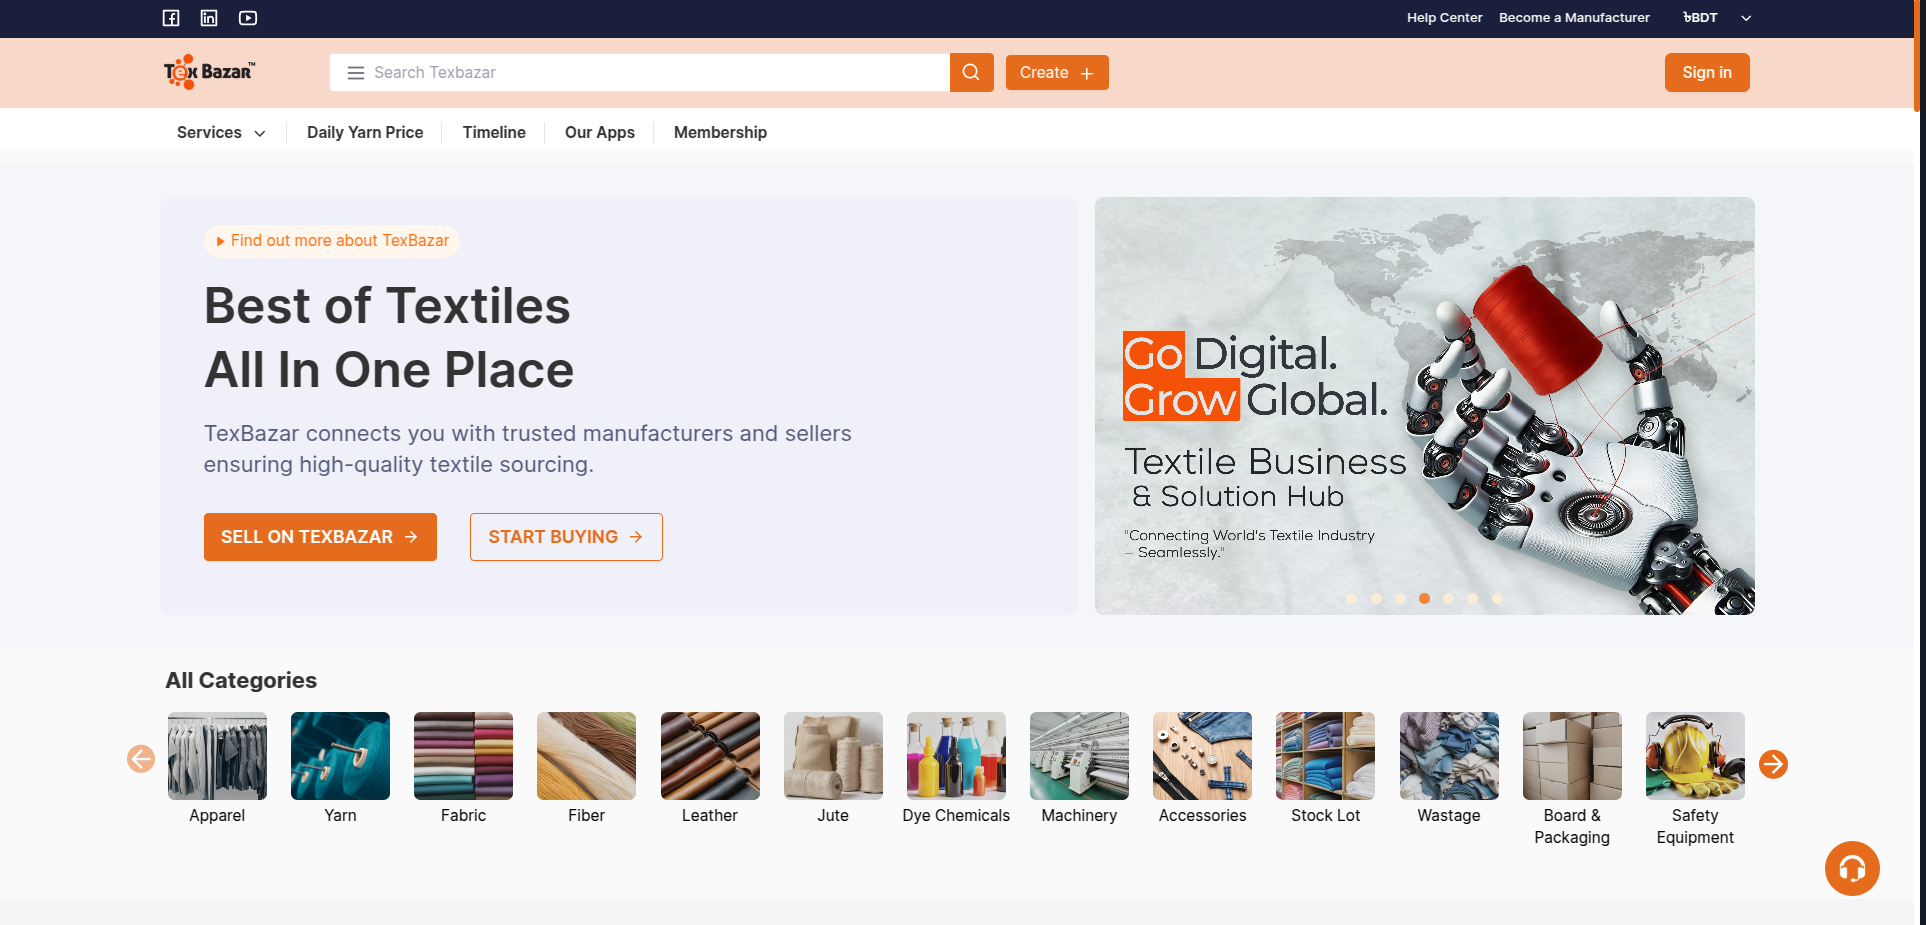The width and height of the screenshot is (1926, 925).
Task: Expand the Services dropdown menu
Action: (x=221, y=133)
